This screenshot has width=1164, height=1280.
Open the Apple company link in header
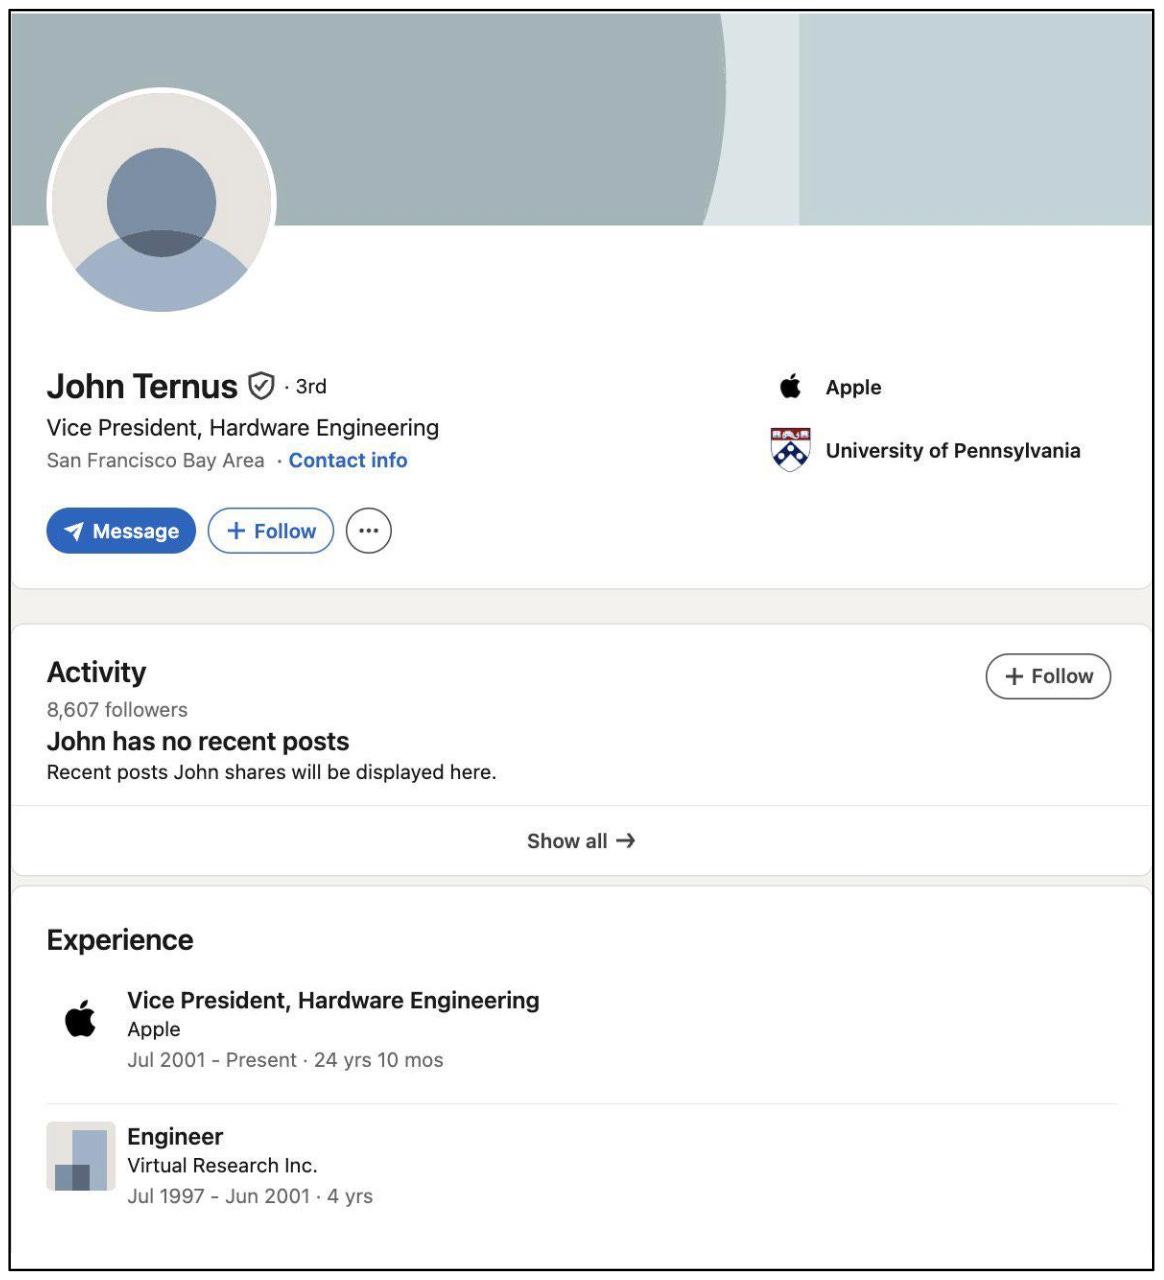pos(853,388)
